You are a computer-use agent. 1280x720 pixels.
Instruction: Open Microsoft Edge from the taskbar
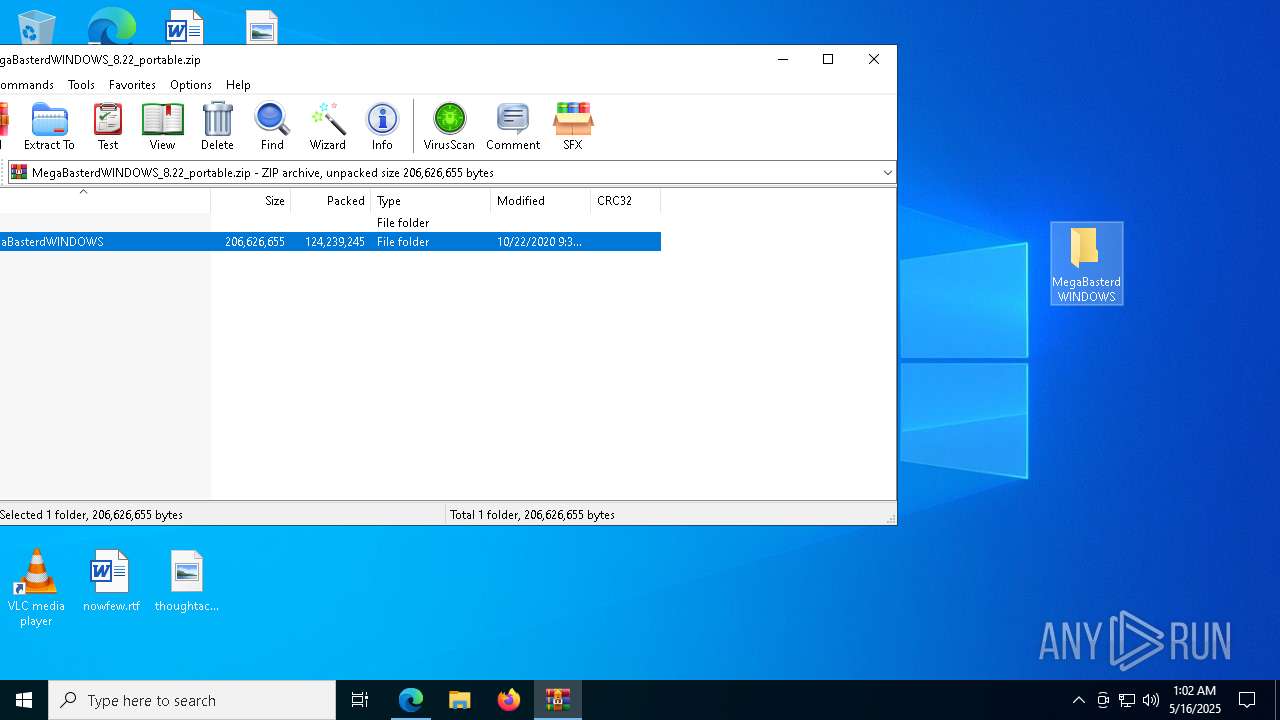[x=411, y=700]
